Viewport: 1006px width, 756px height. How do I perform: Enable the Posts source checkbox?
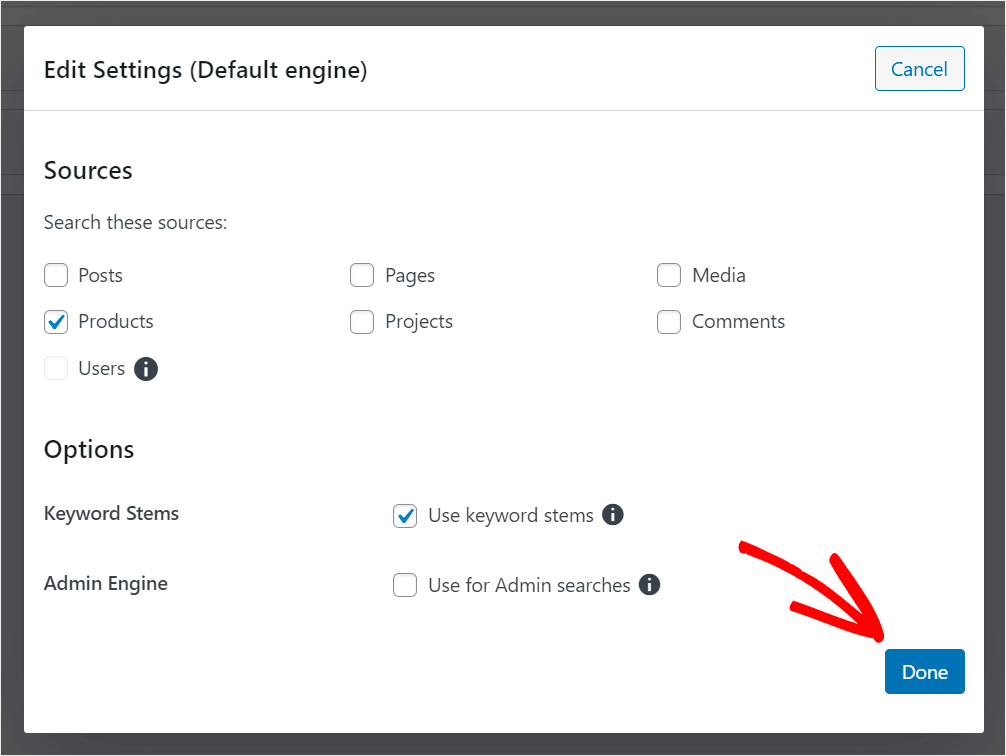(56, 275)
